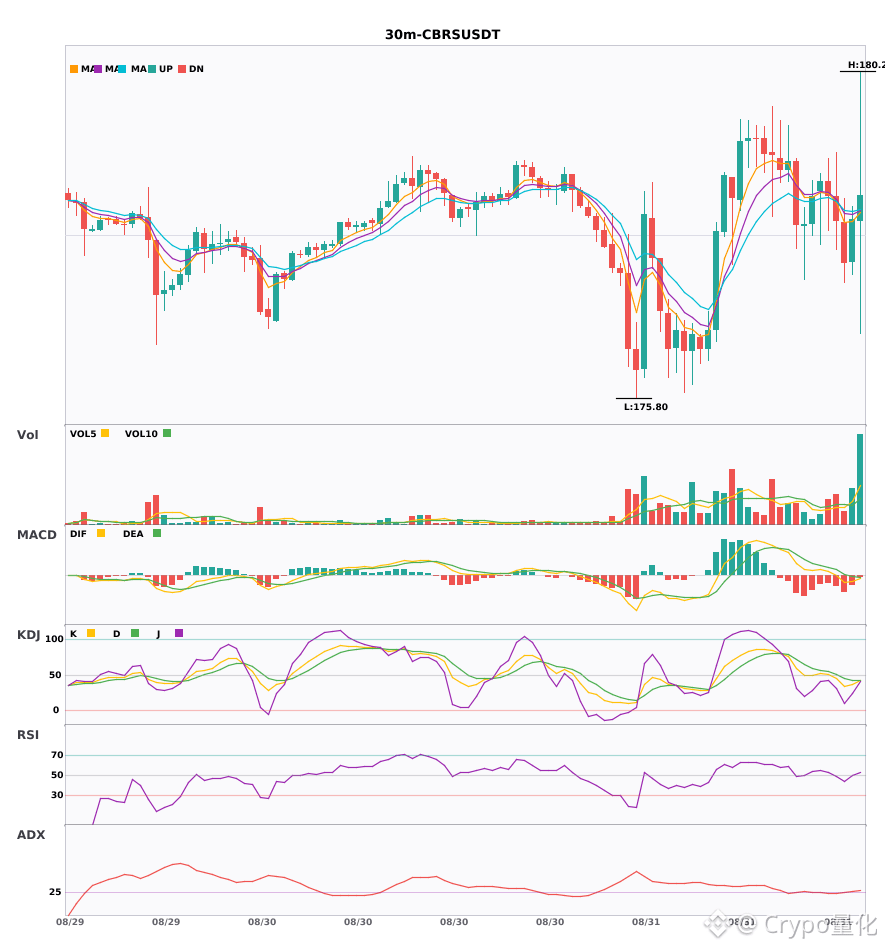
Task: Click the purple J line swatch
Action: 179,633
